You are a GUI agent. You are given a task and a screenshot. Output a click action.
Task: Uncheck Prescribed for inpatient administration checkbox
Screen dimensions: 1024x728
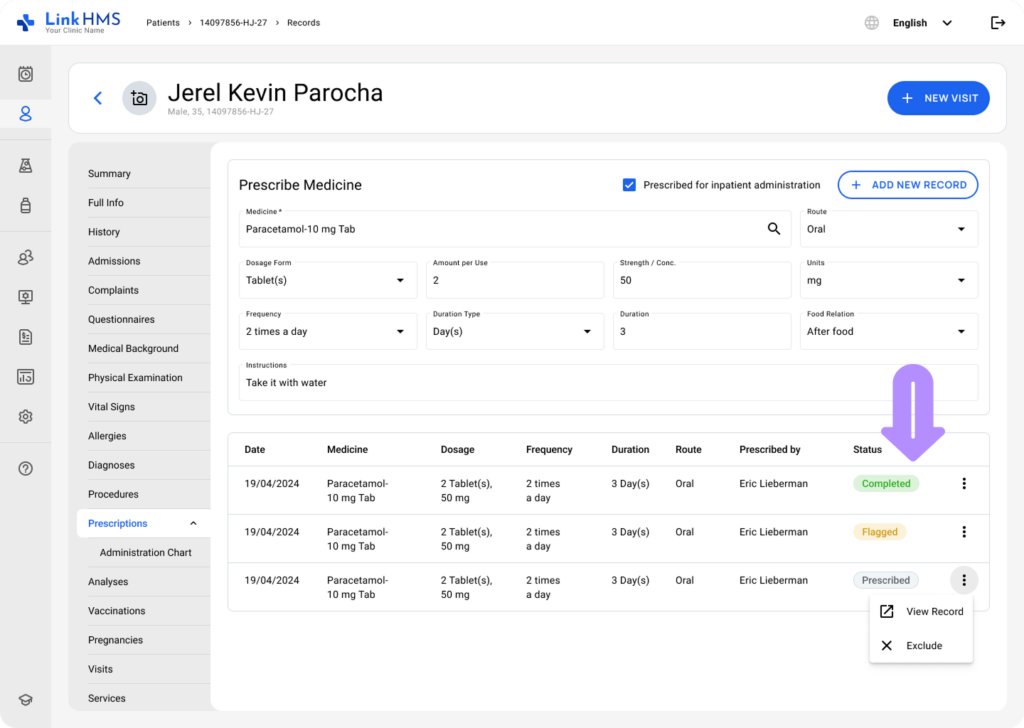click(629, 185)
